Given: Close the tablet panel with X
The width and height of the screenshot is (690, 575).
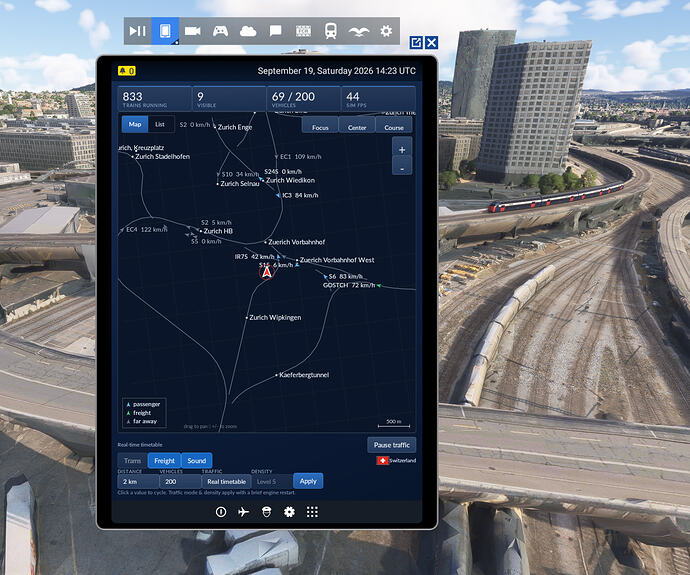Looking at the screenshot, I should pos(432,43).
